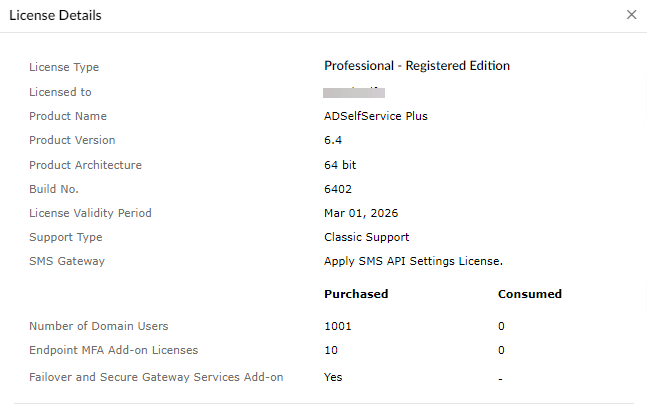Click the '64 bit' value
This screenshot has width=647, height=409.
[340, 165]
